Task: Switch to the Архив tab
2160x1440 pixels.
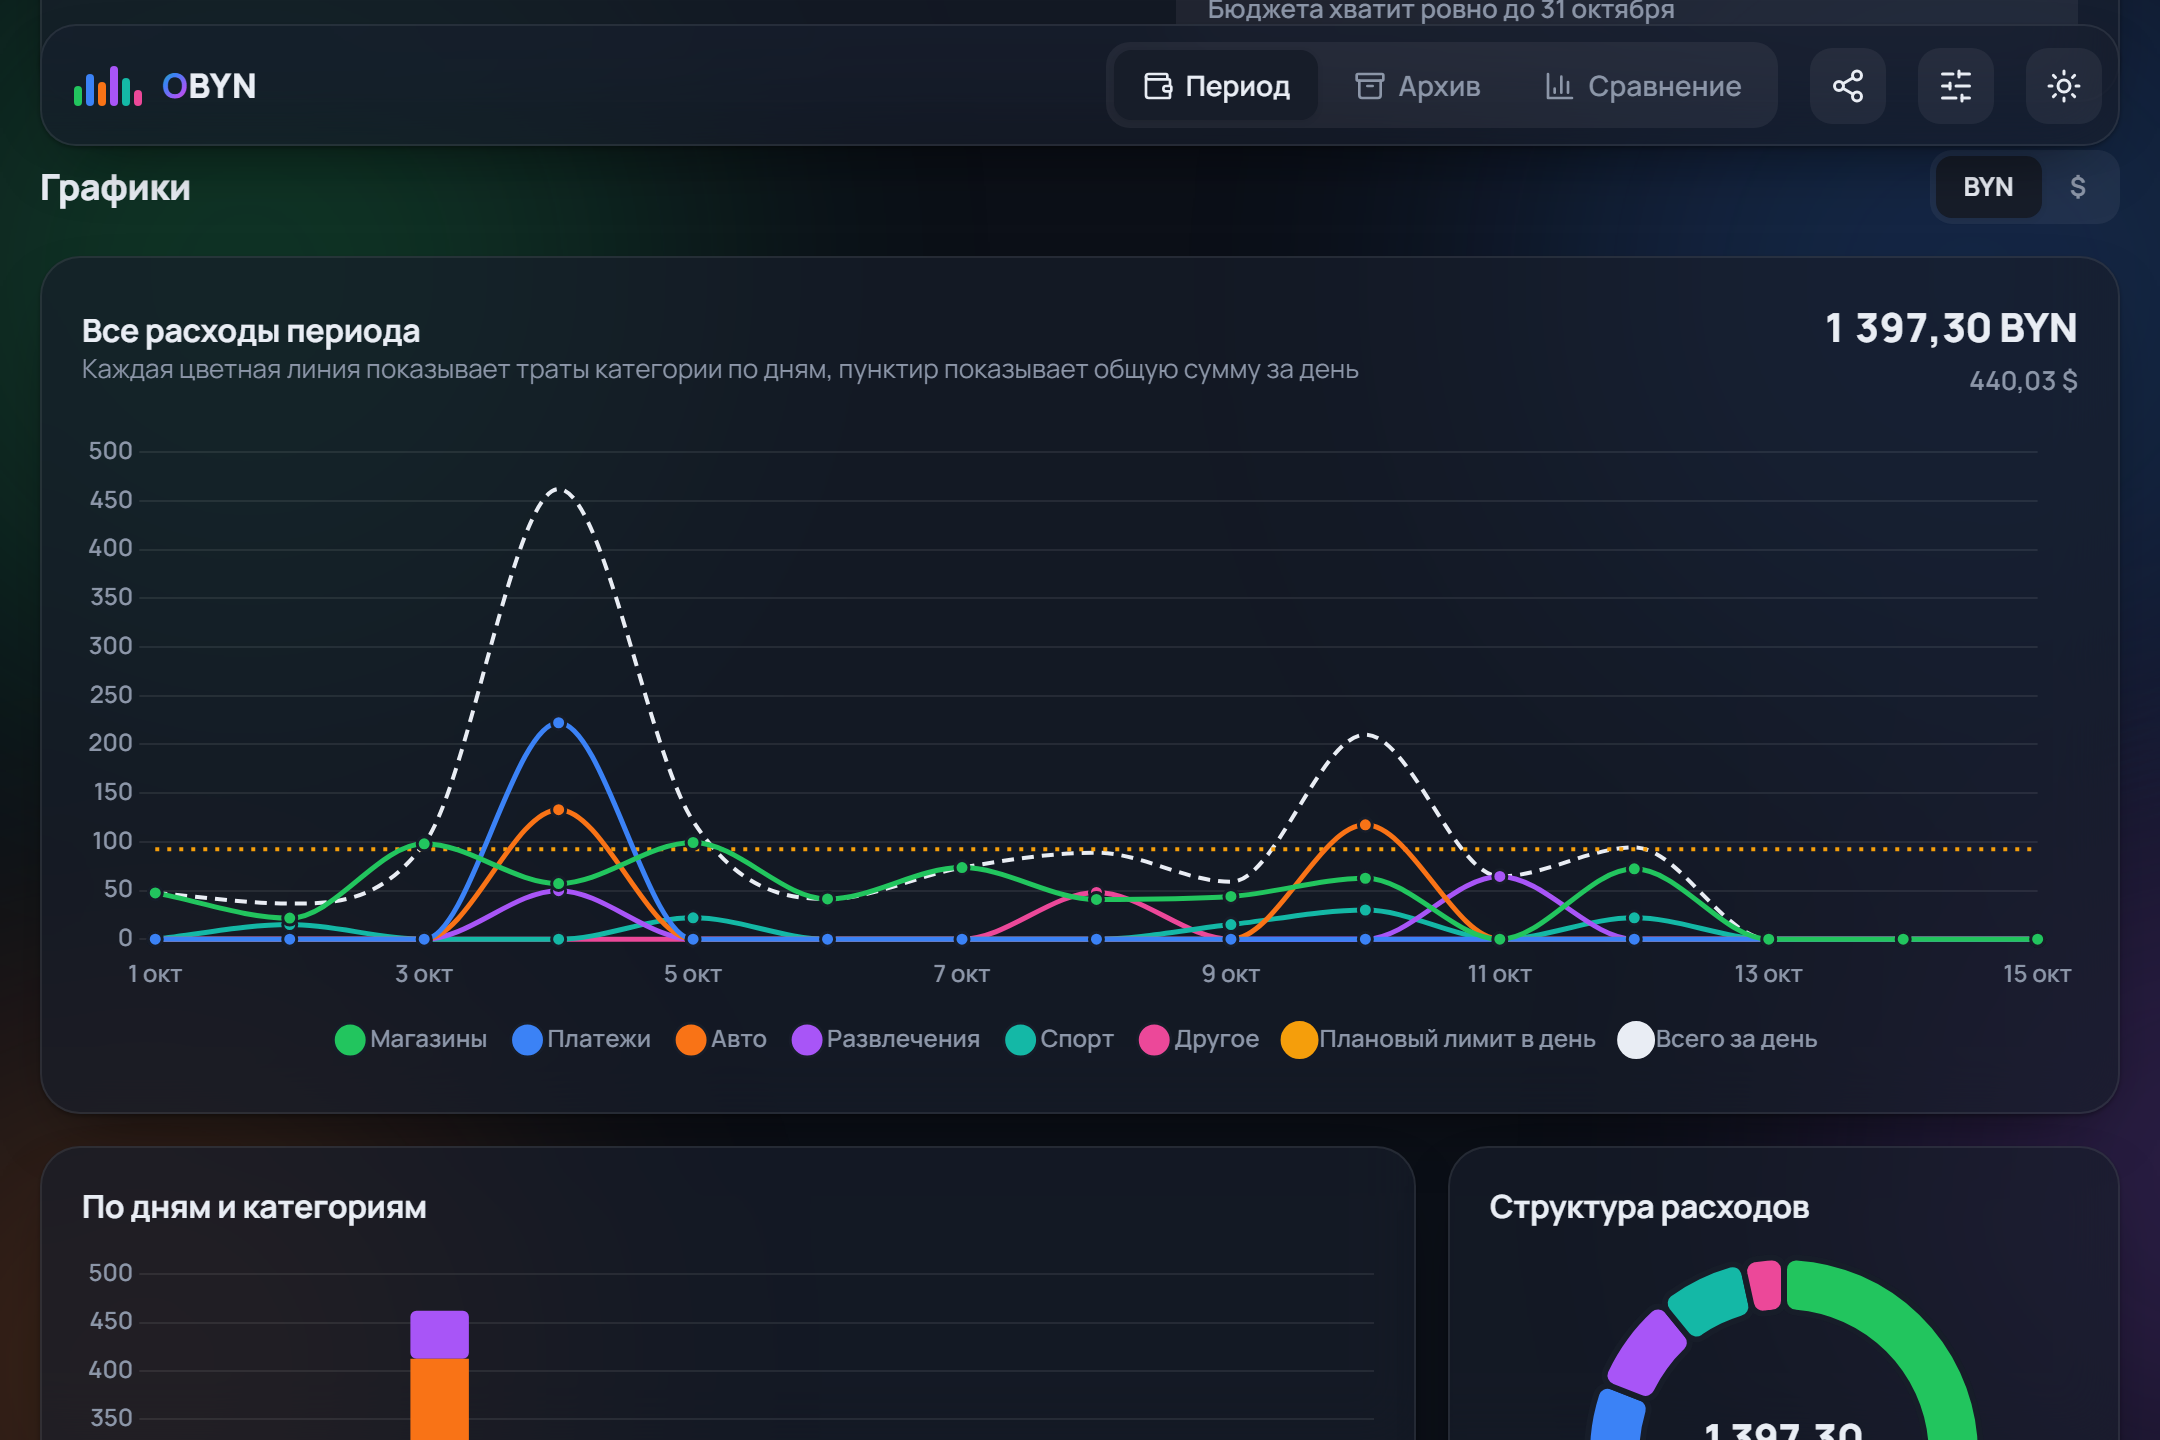Action: 1418,86
